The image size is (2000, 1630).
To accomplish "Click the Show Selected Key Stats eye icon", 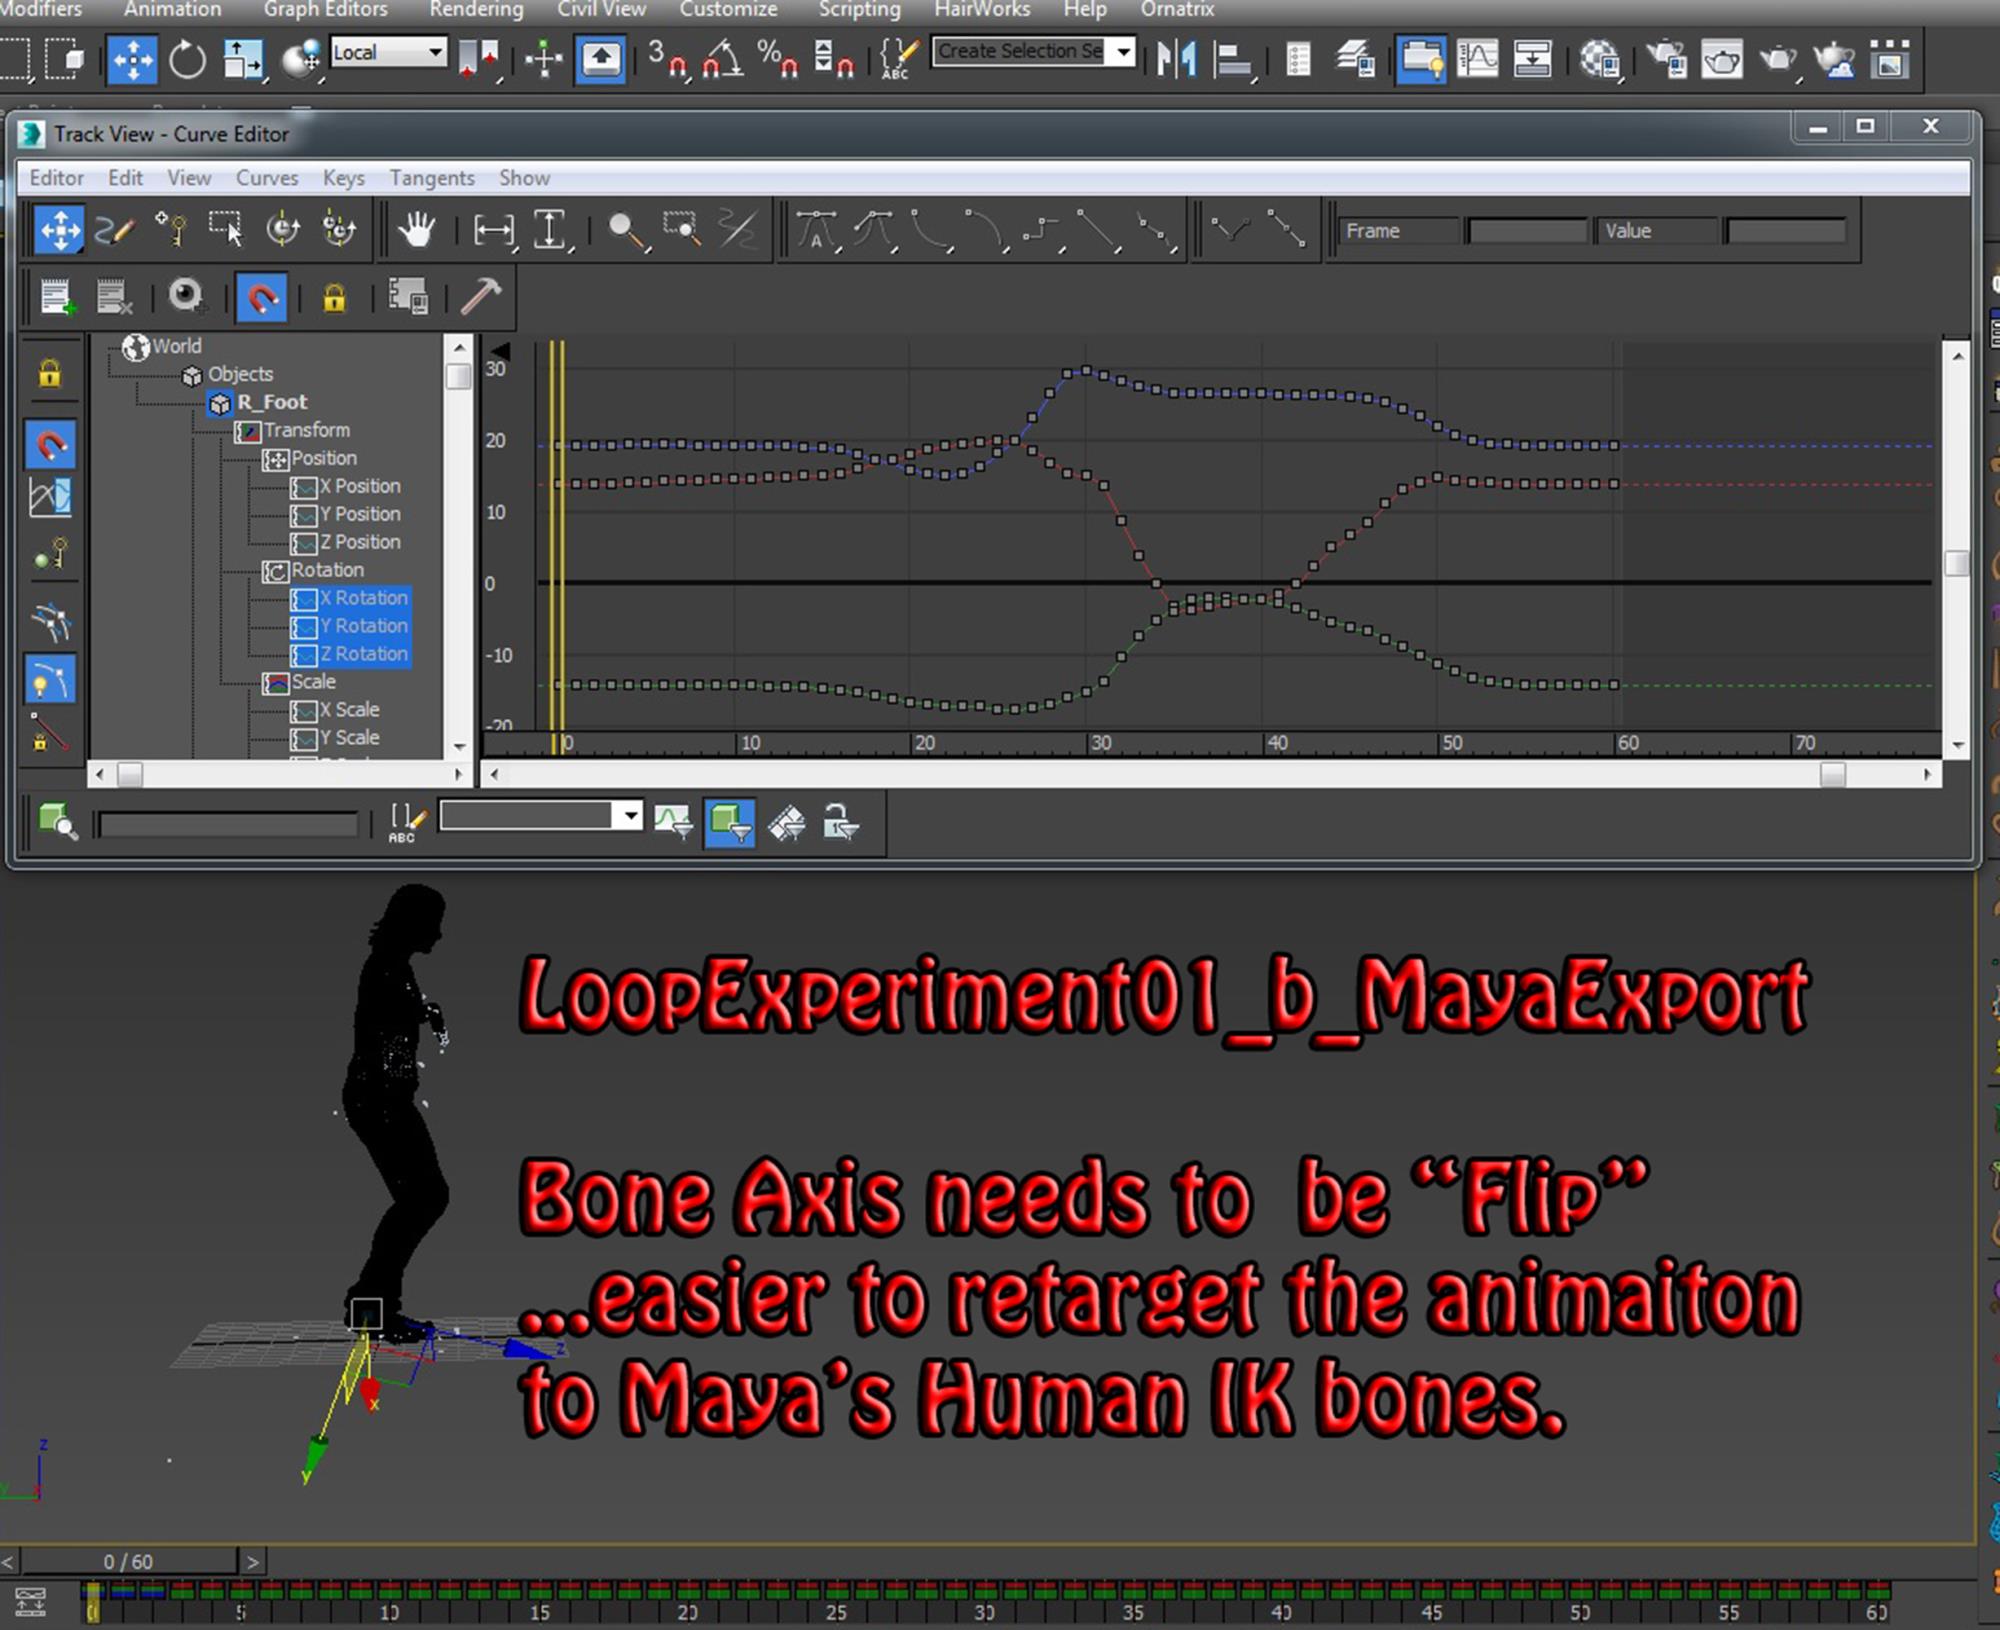I will [186, 297].
